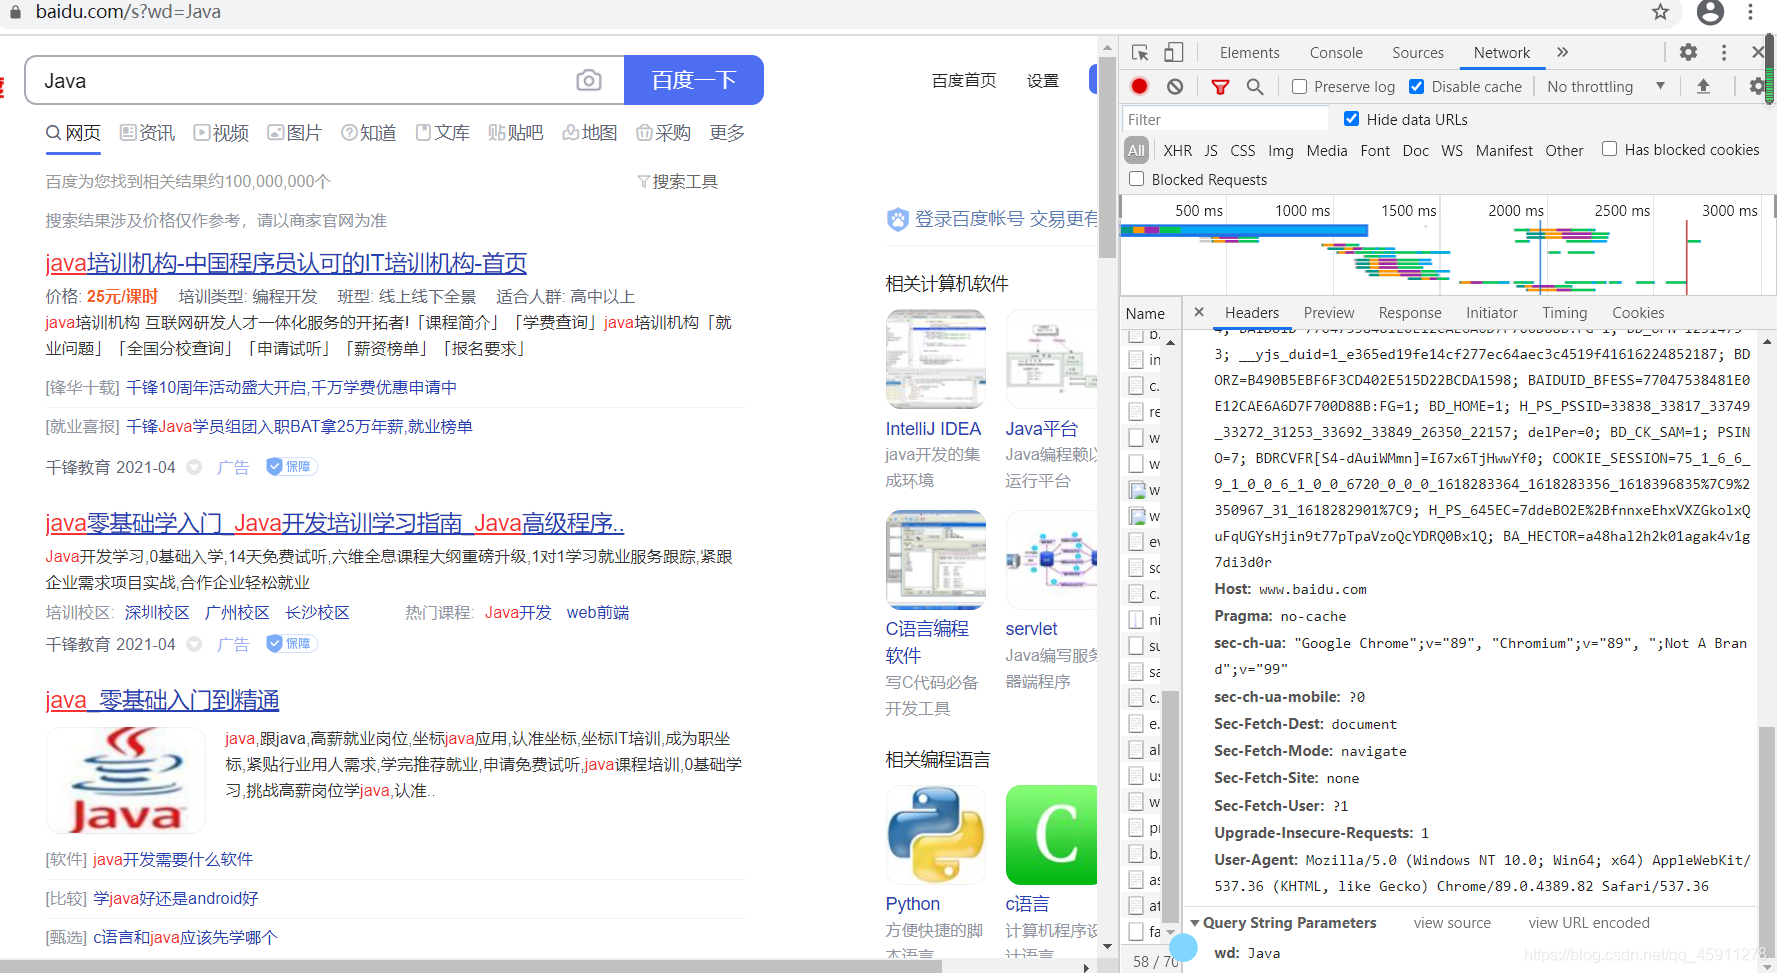Switch to Sources DevTools tab
Image resolution: width=1777 pixels, height=973 pixels.
[x=1418, y=53]
